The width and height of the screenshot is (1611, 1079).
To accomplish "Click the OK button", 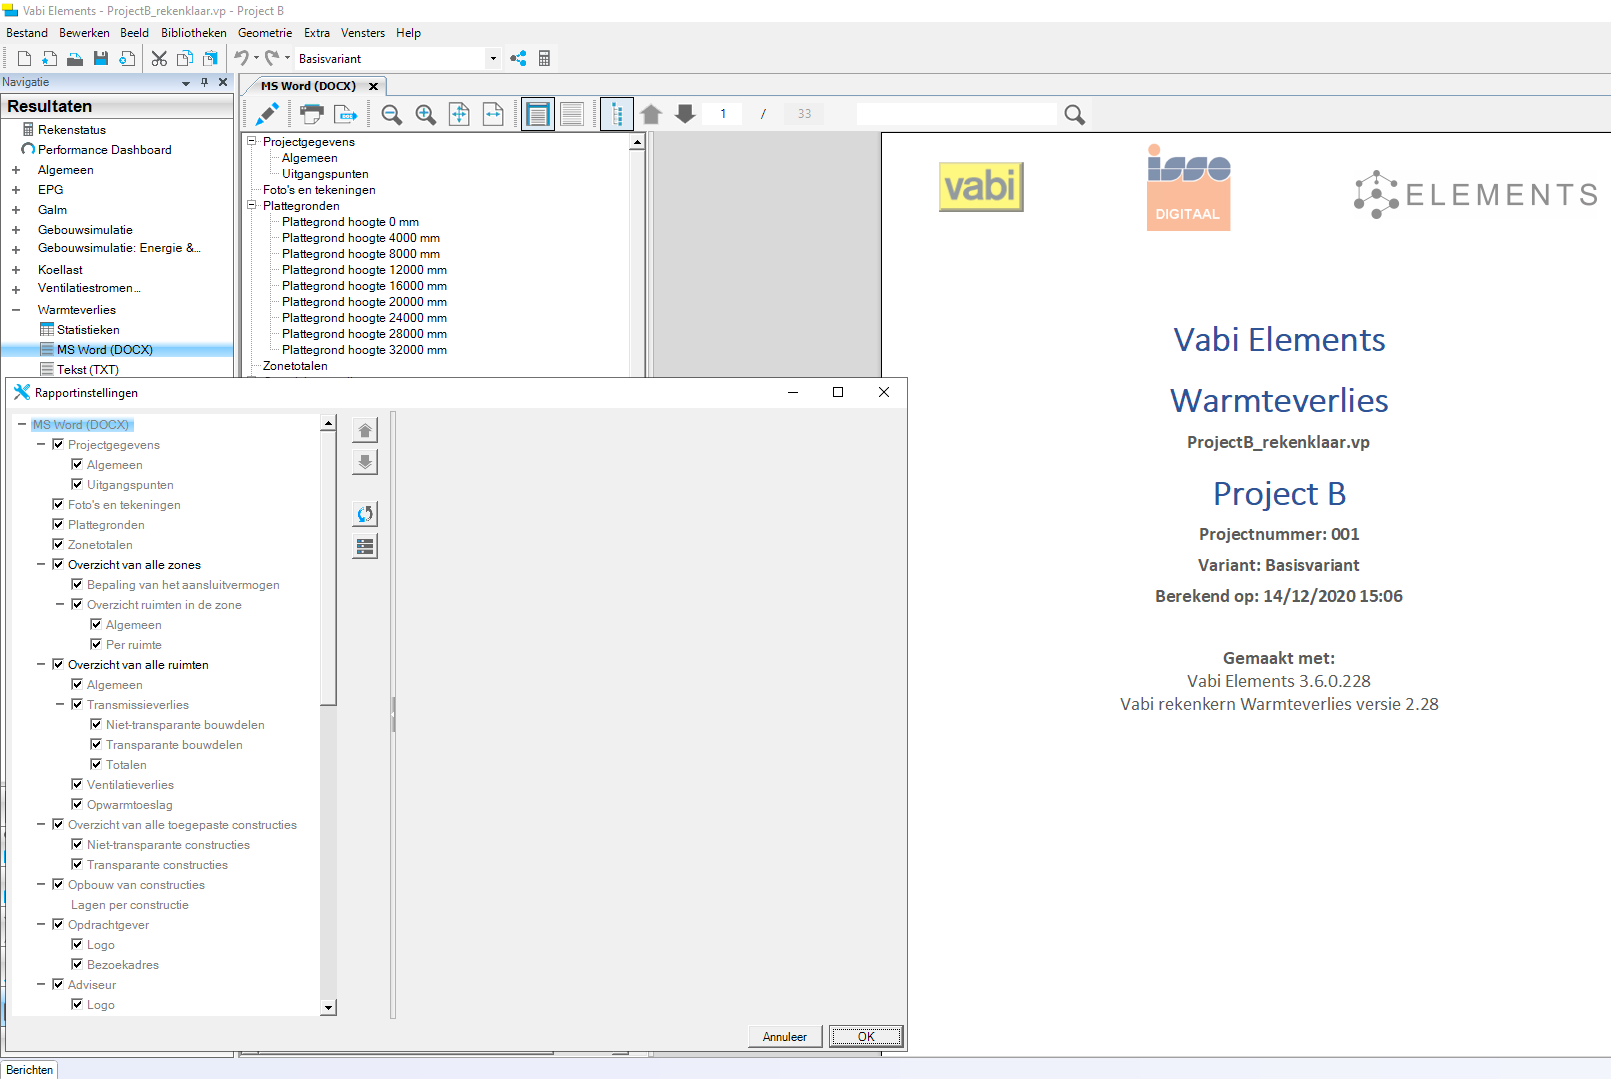I will (x=866, y=1036).
